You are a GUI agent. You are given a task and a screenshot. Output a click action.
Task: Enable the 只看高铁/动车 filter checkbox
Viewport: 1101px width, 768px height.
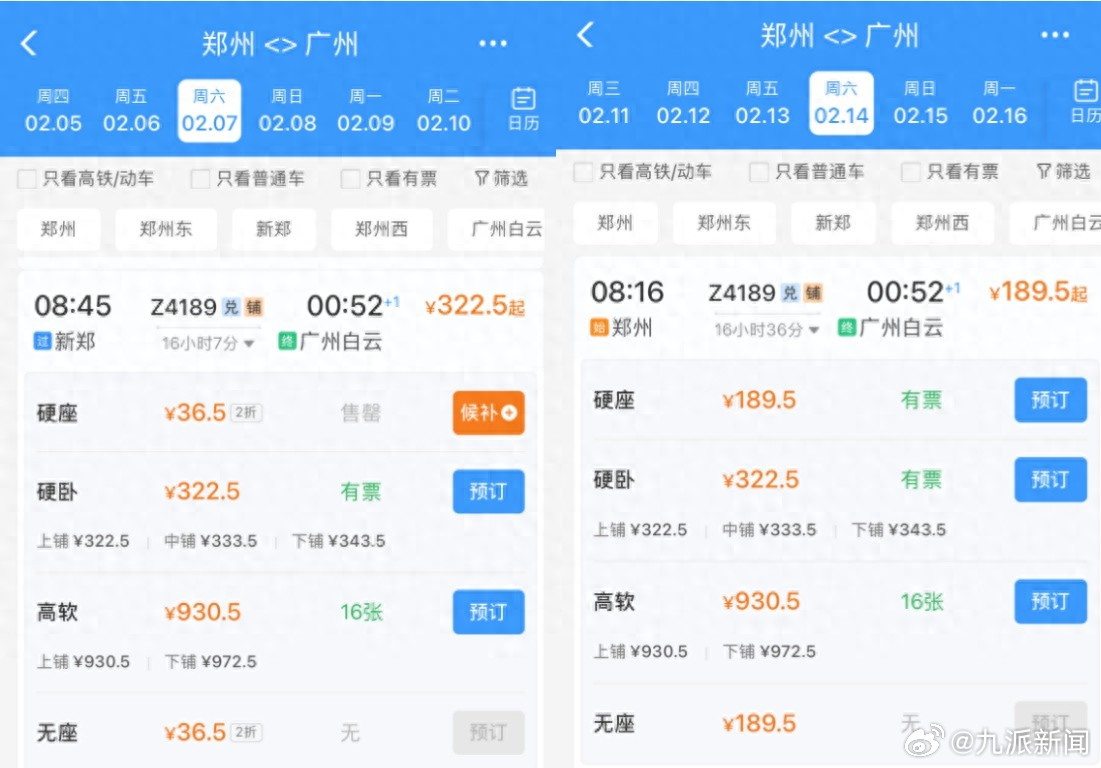[25, 178]
